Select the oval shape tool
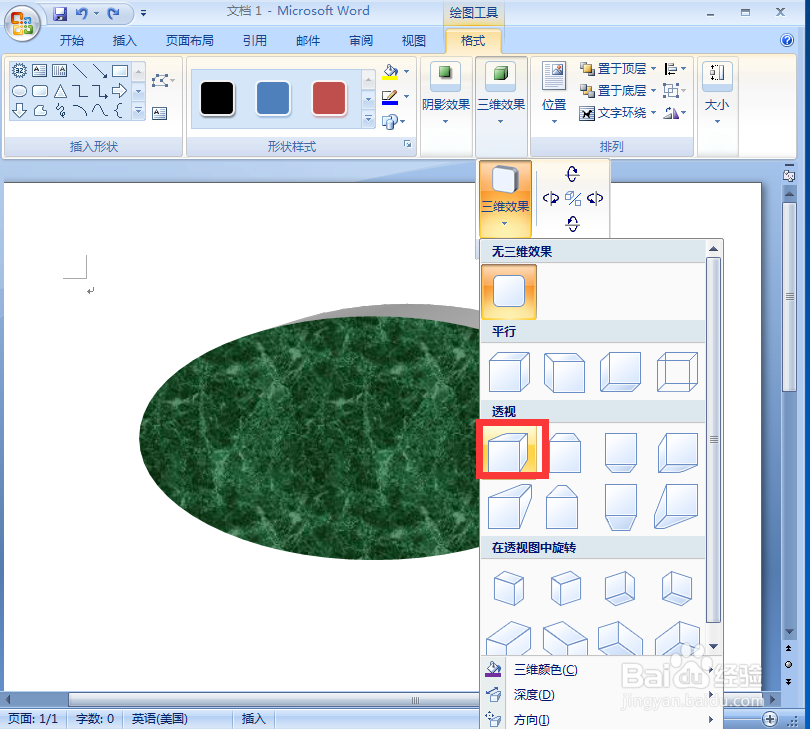This screenshot has width=810, height=729. 19,91
